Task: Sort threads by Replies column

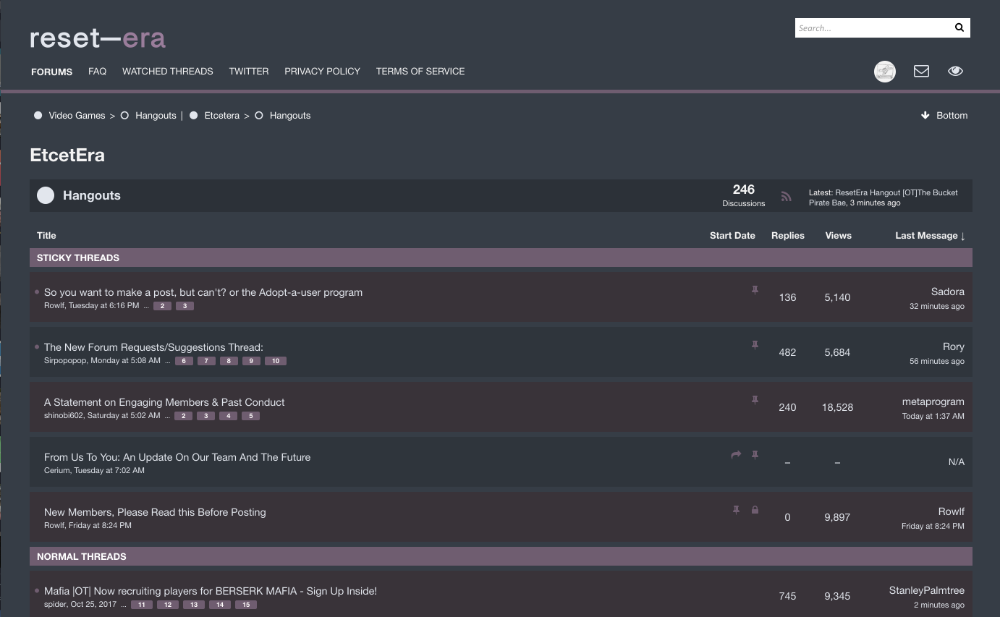Action: [x=788, y=235]
